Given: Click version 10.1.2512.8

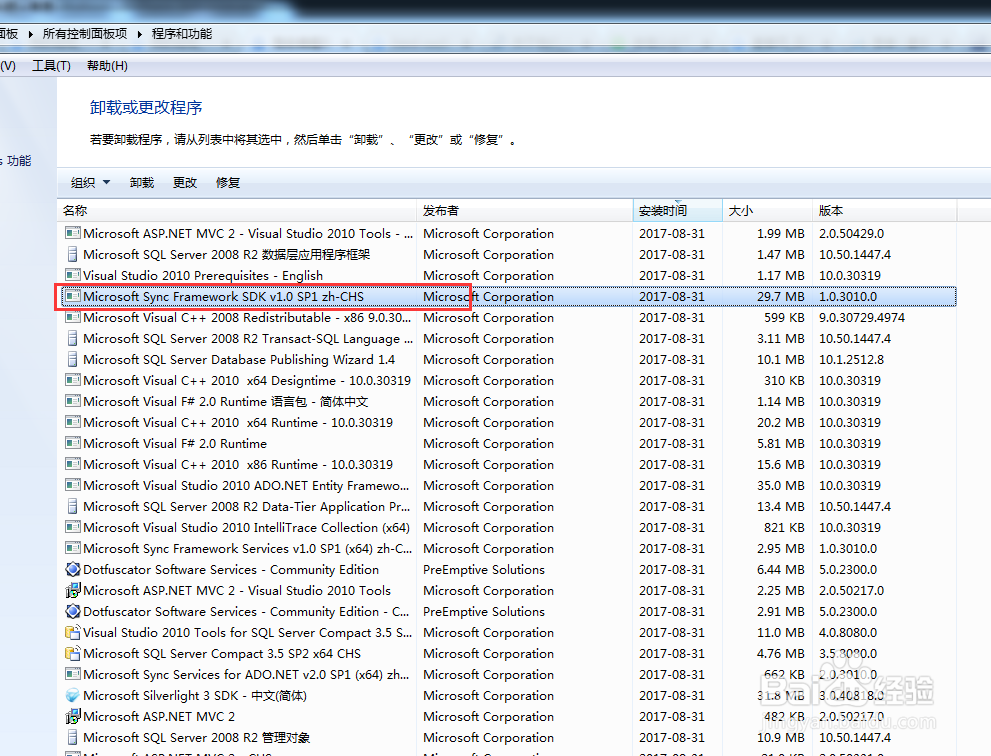Looking at the screenshot, I should pyautogui.click(x=851, y=360).
